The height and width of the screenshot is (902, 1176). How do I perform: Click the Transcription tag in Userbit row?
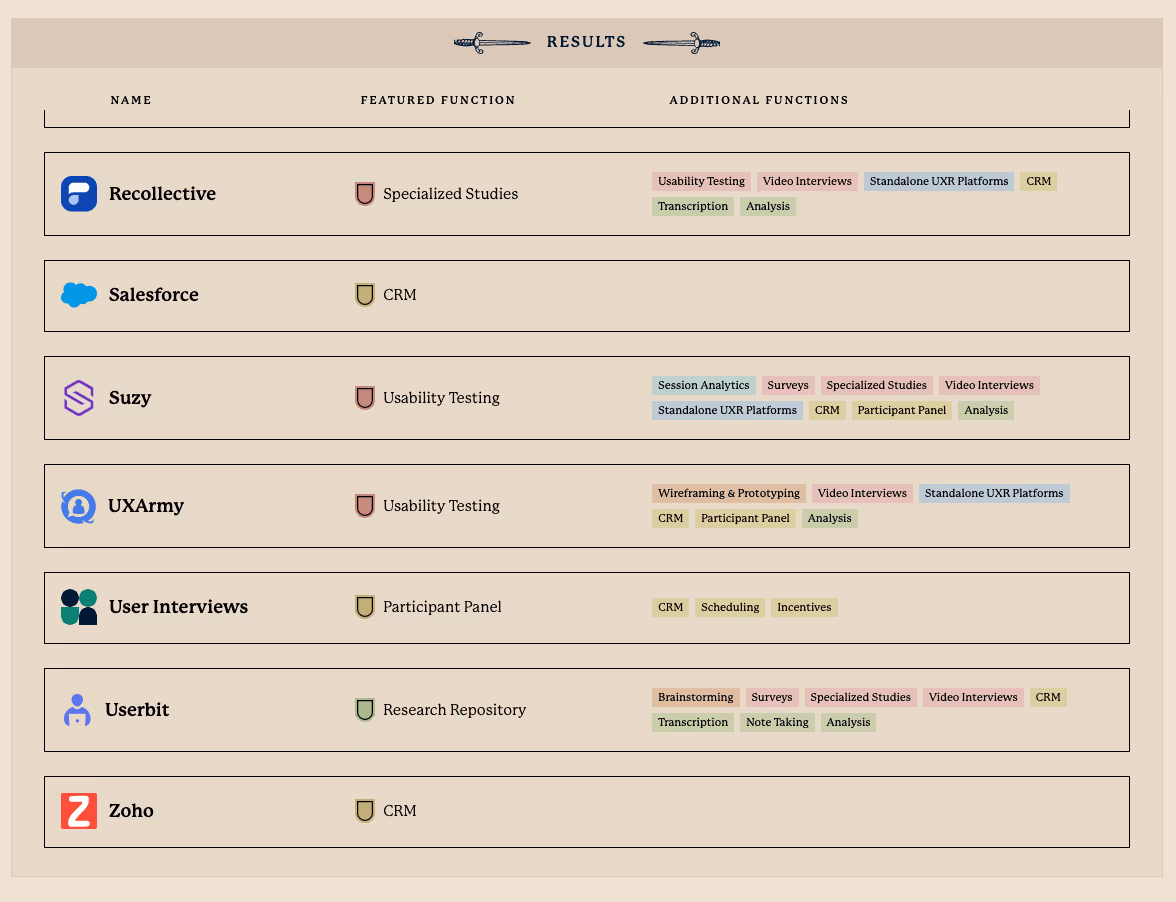(x=692, y=722)
